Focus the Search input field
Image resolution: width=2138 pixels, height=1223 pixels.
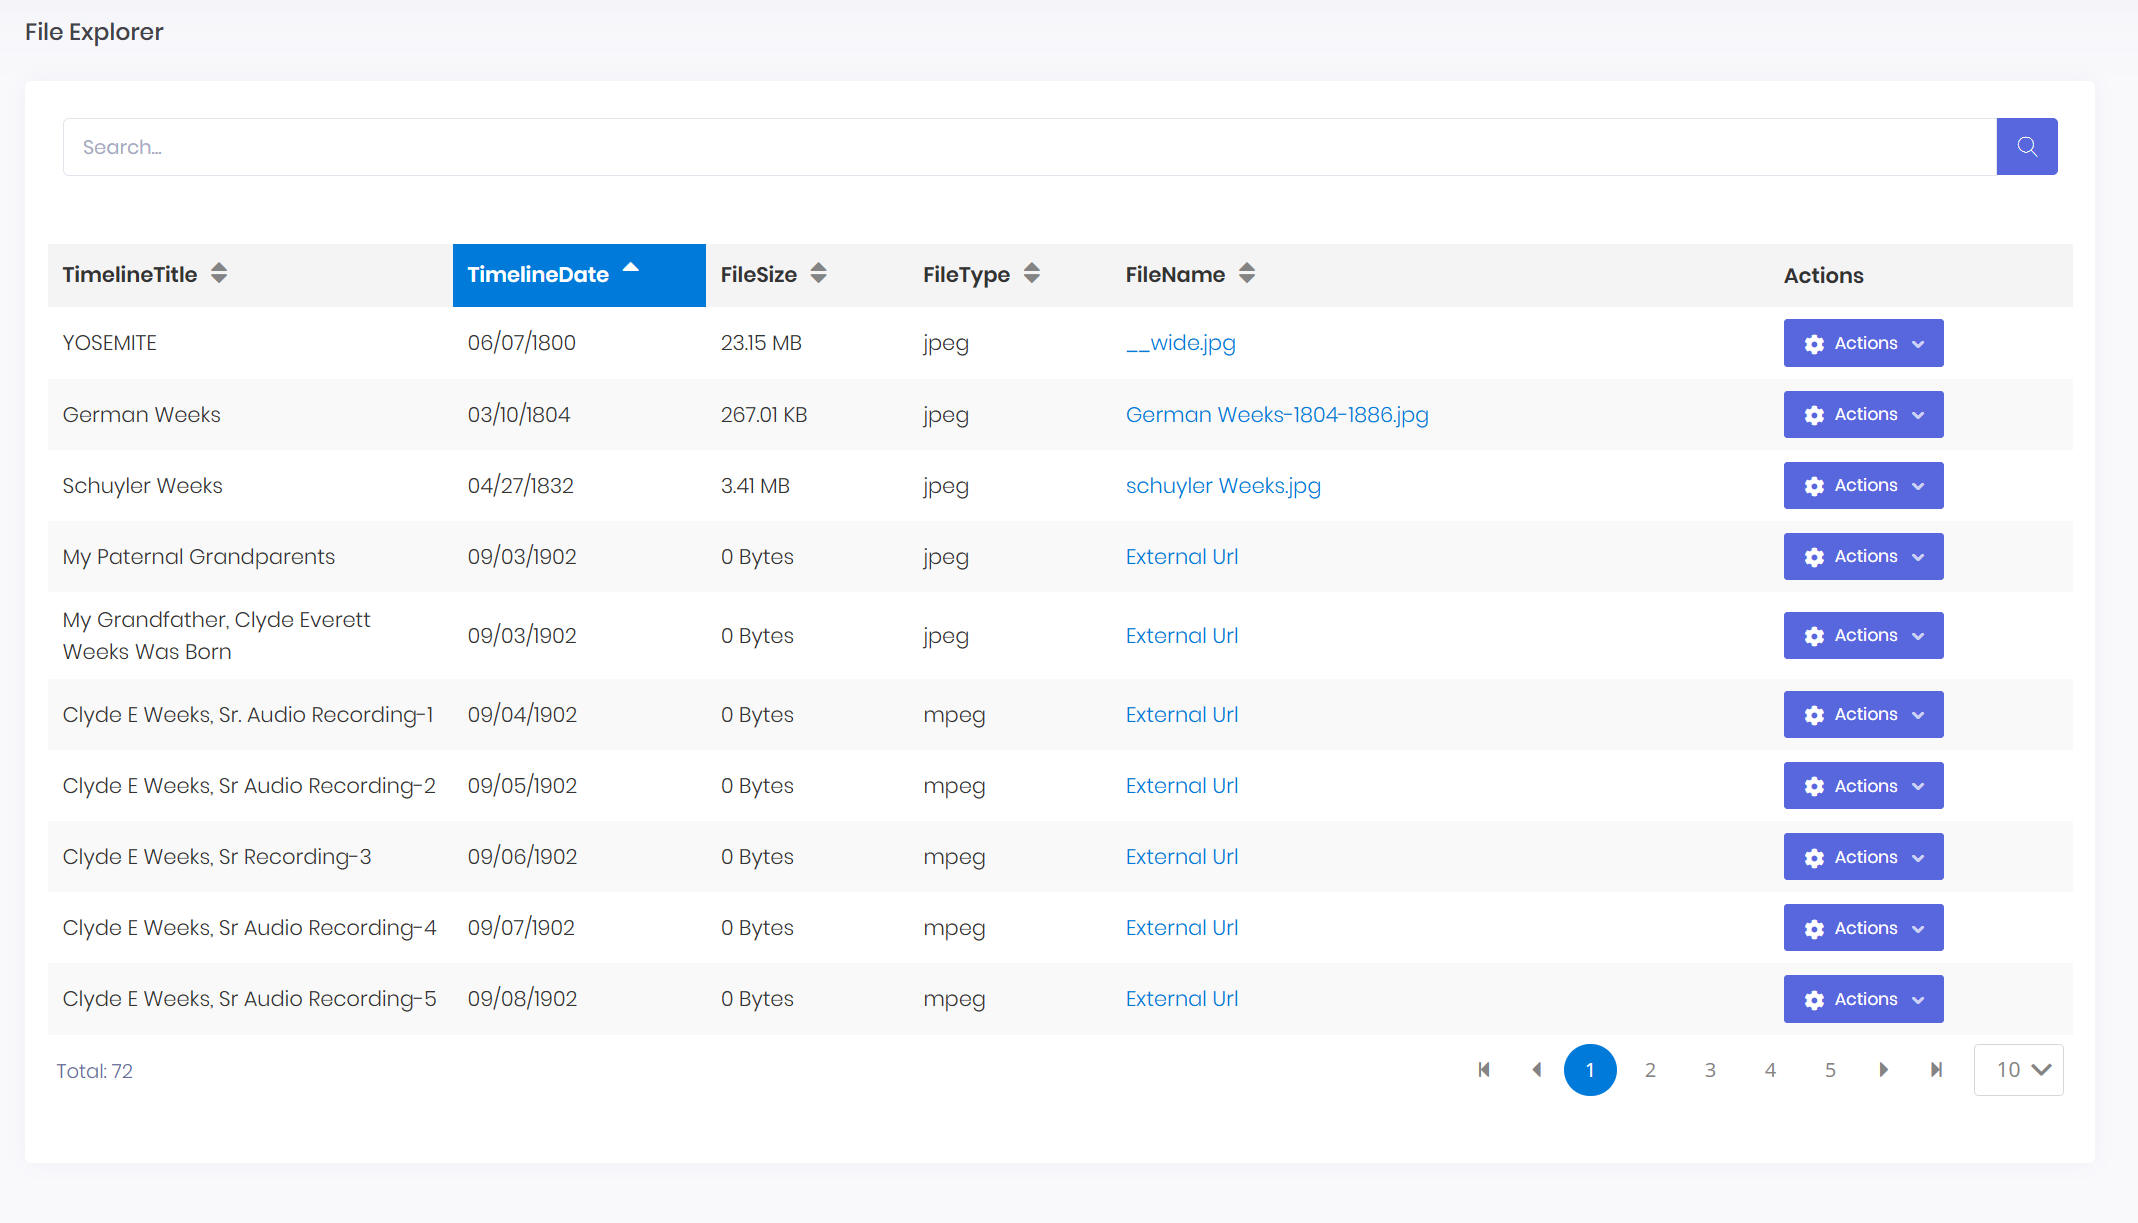(x=1030, y=147)
